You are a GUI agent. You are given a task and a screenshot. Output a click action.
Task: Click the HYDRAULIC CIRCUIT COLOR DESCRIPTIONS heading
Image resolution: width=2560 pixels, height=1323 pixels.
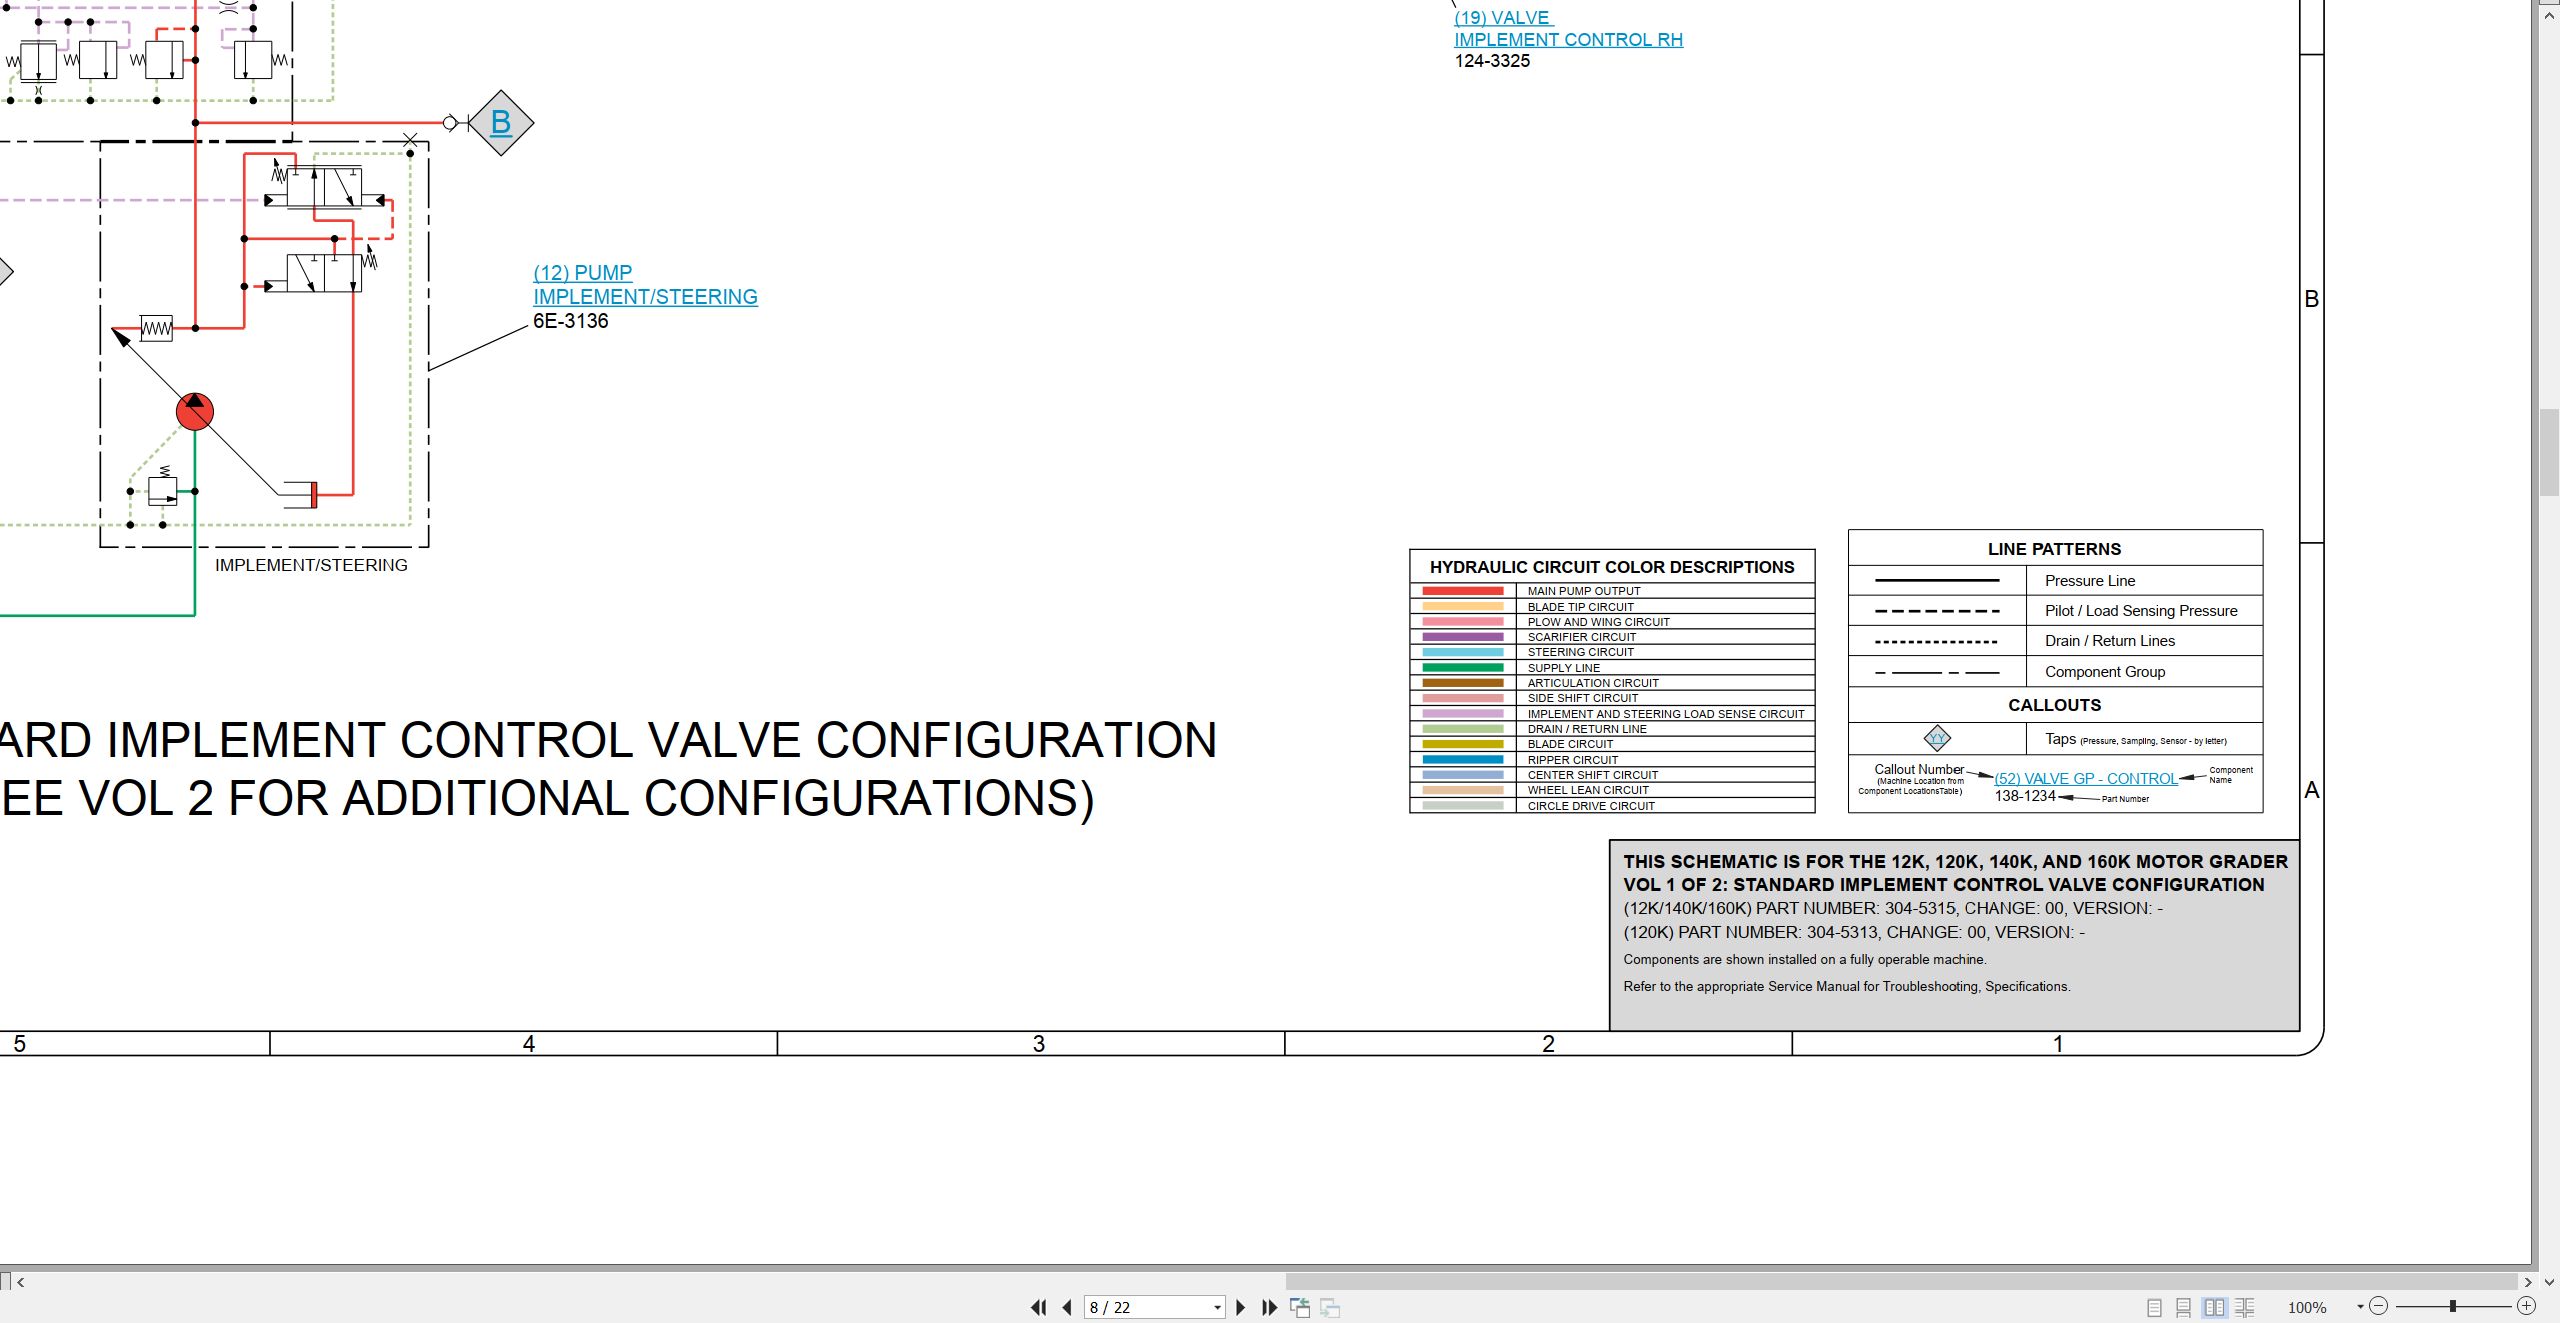1612,567
